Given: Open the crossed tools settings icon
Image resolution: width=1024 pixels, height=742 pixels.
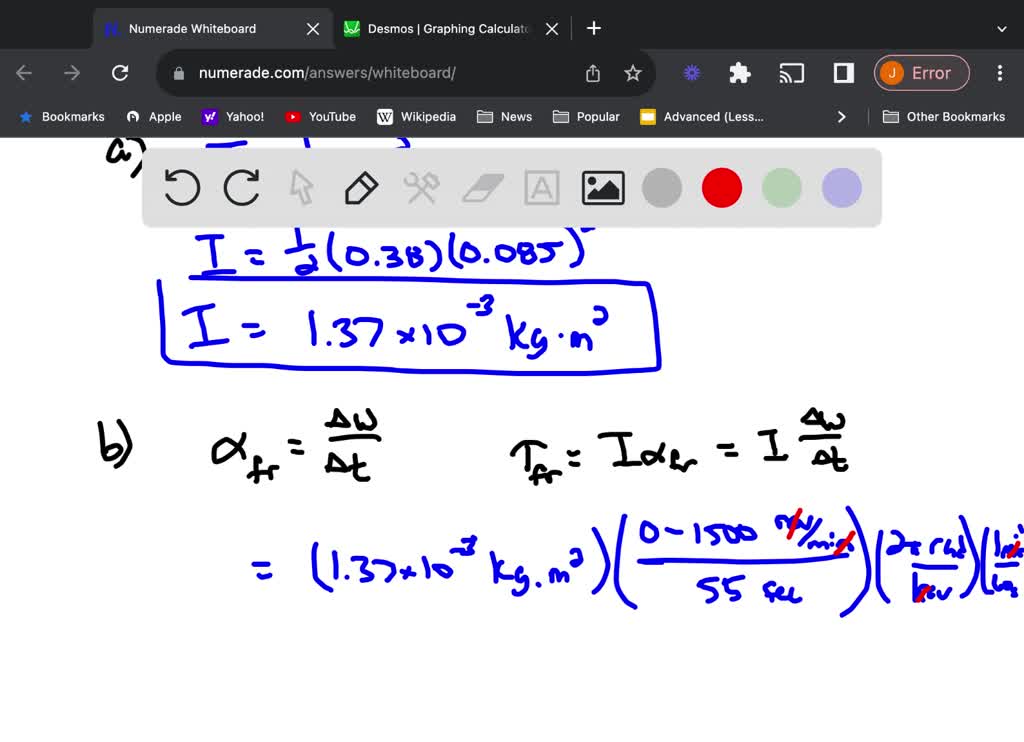Looking at the screenshot, I should click(421, 188).
